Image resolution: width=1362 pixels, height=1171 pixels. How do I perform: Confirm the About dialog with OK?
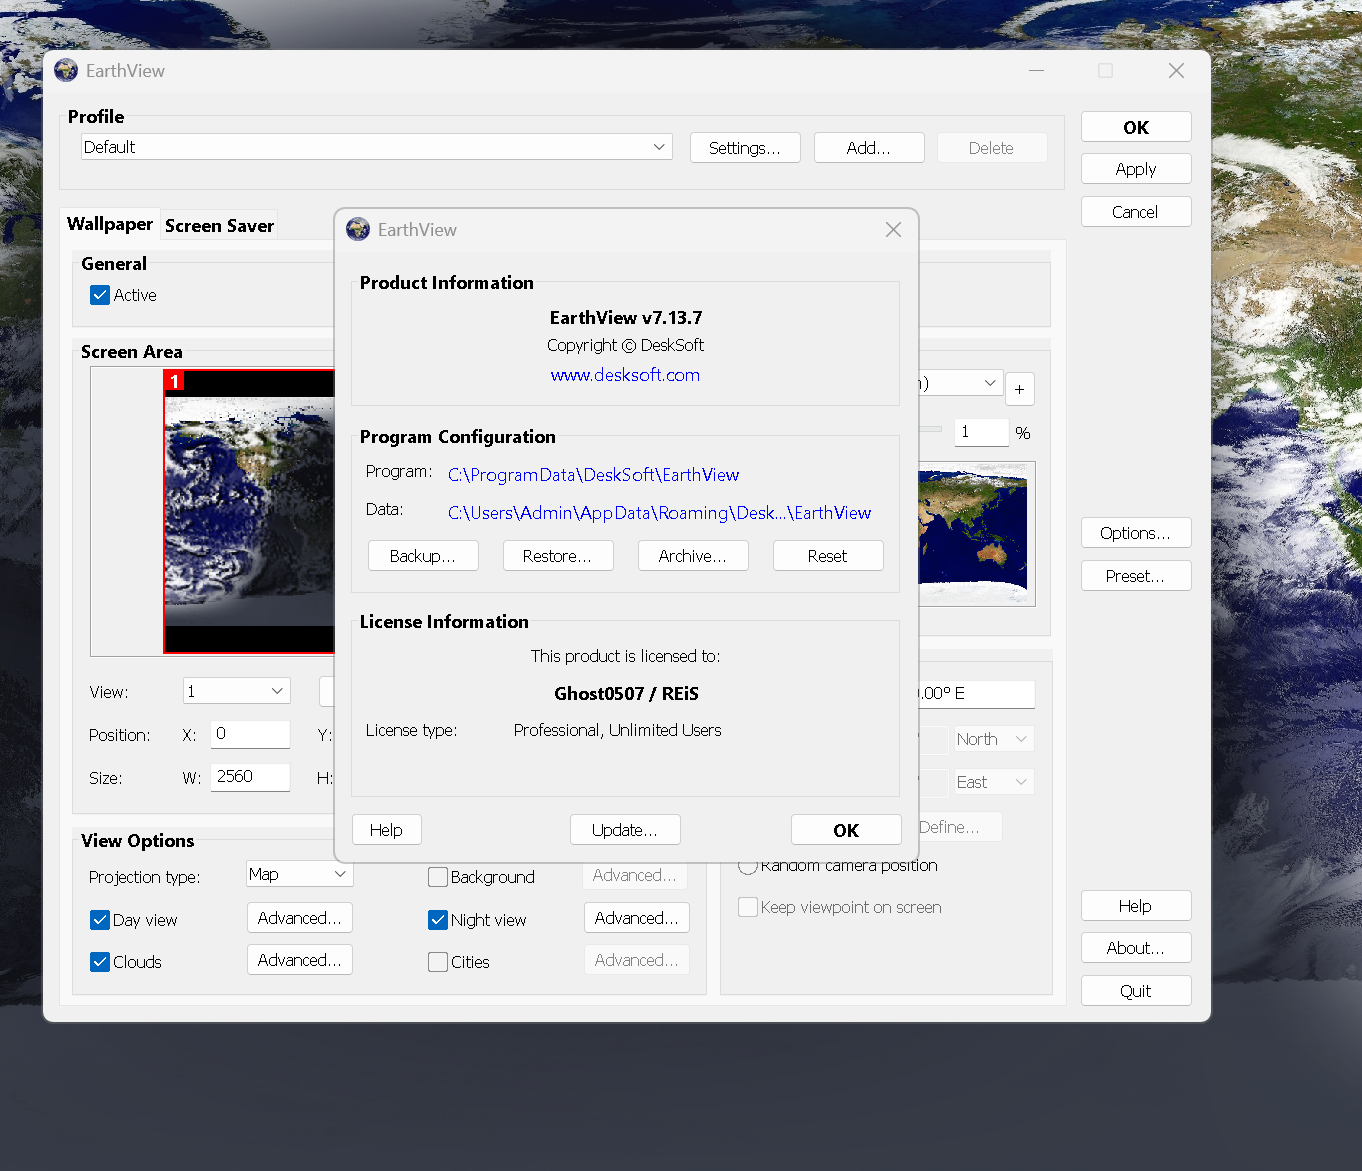(846, 830)
